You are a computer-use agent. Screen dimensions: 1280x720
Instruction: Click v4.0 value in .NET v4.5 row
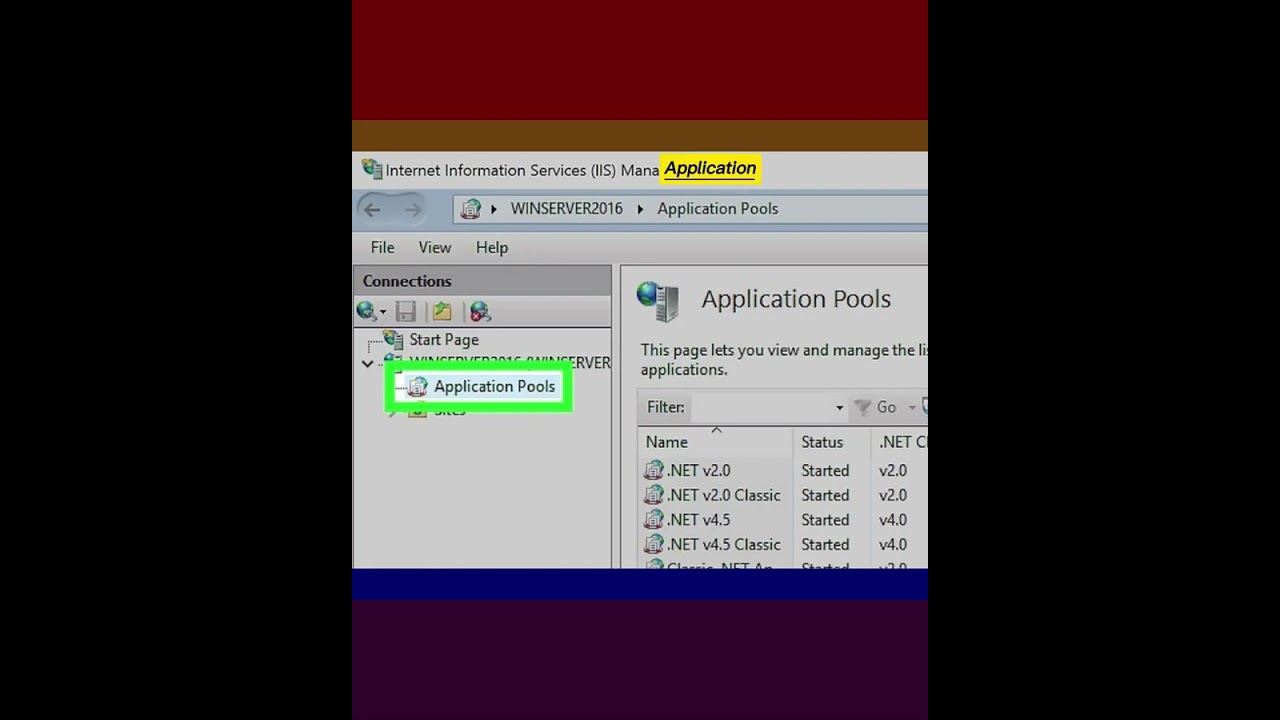893,520
